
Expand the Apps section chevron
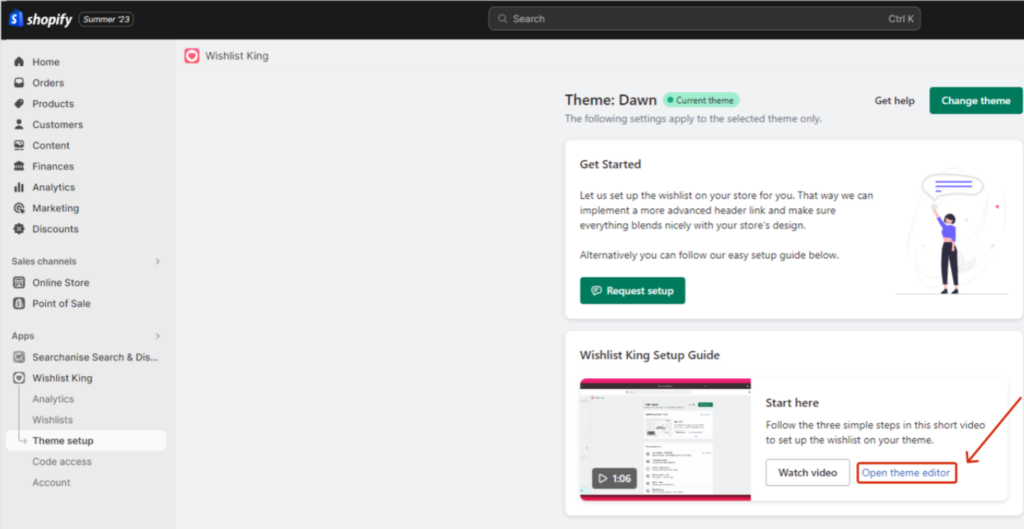pyautogui.click(x=157, y=336)
